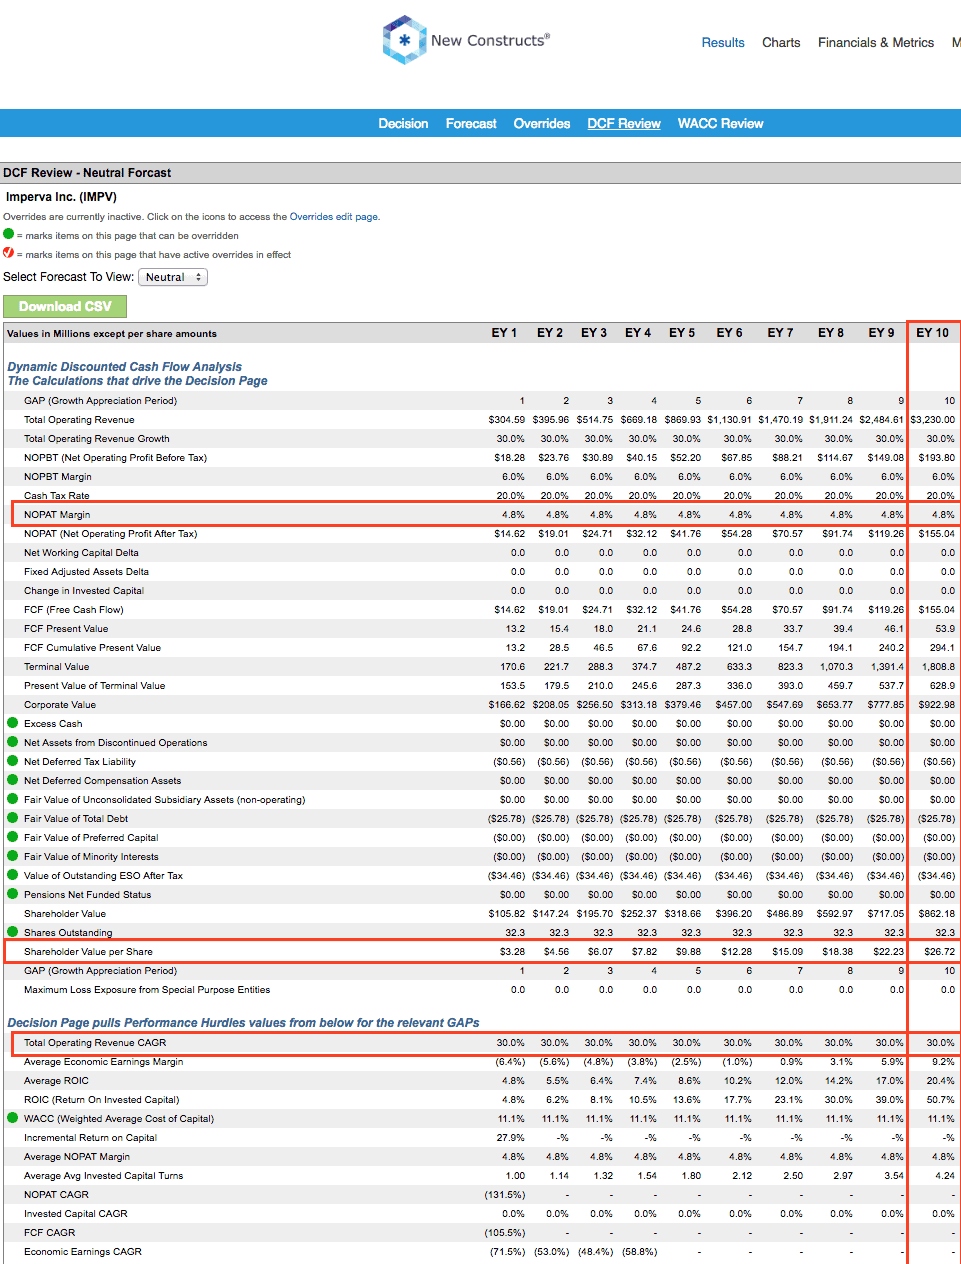Click the $922.98 corporate value cell

[938, 704]
